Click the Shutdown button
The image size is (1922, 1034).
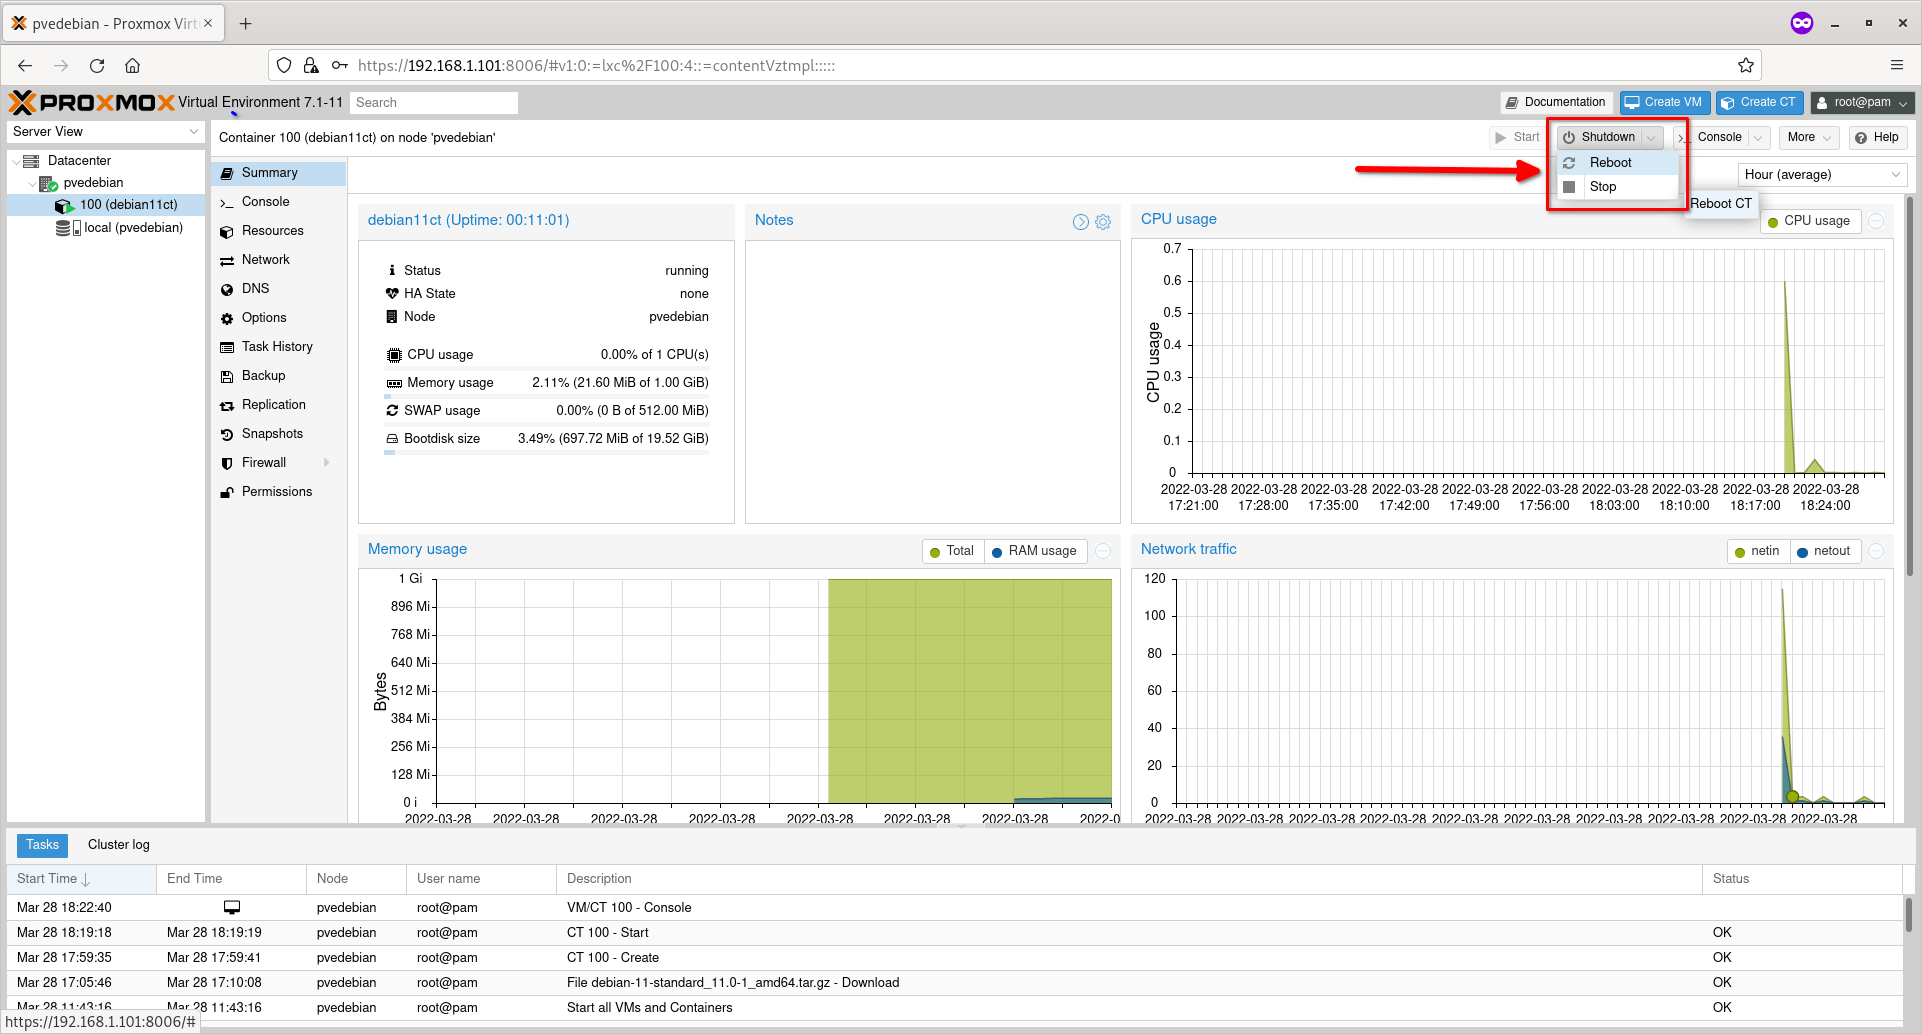coord(1599,138)
